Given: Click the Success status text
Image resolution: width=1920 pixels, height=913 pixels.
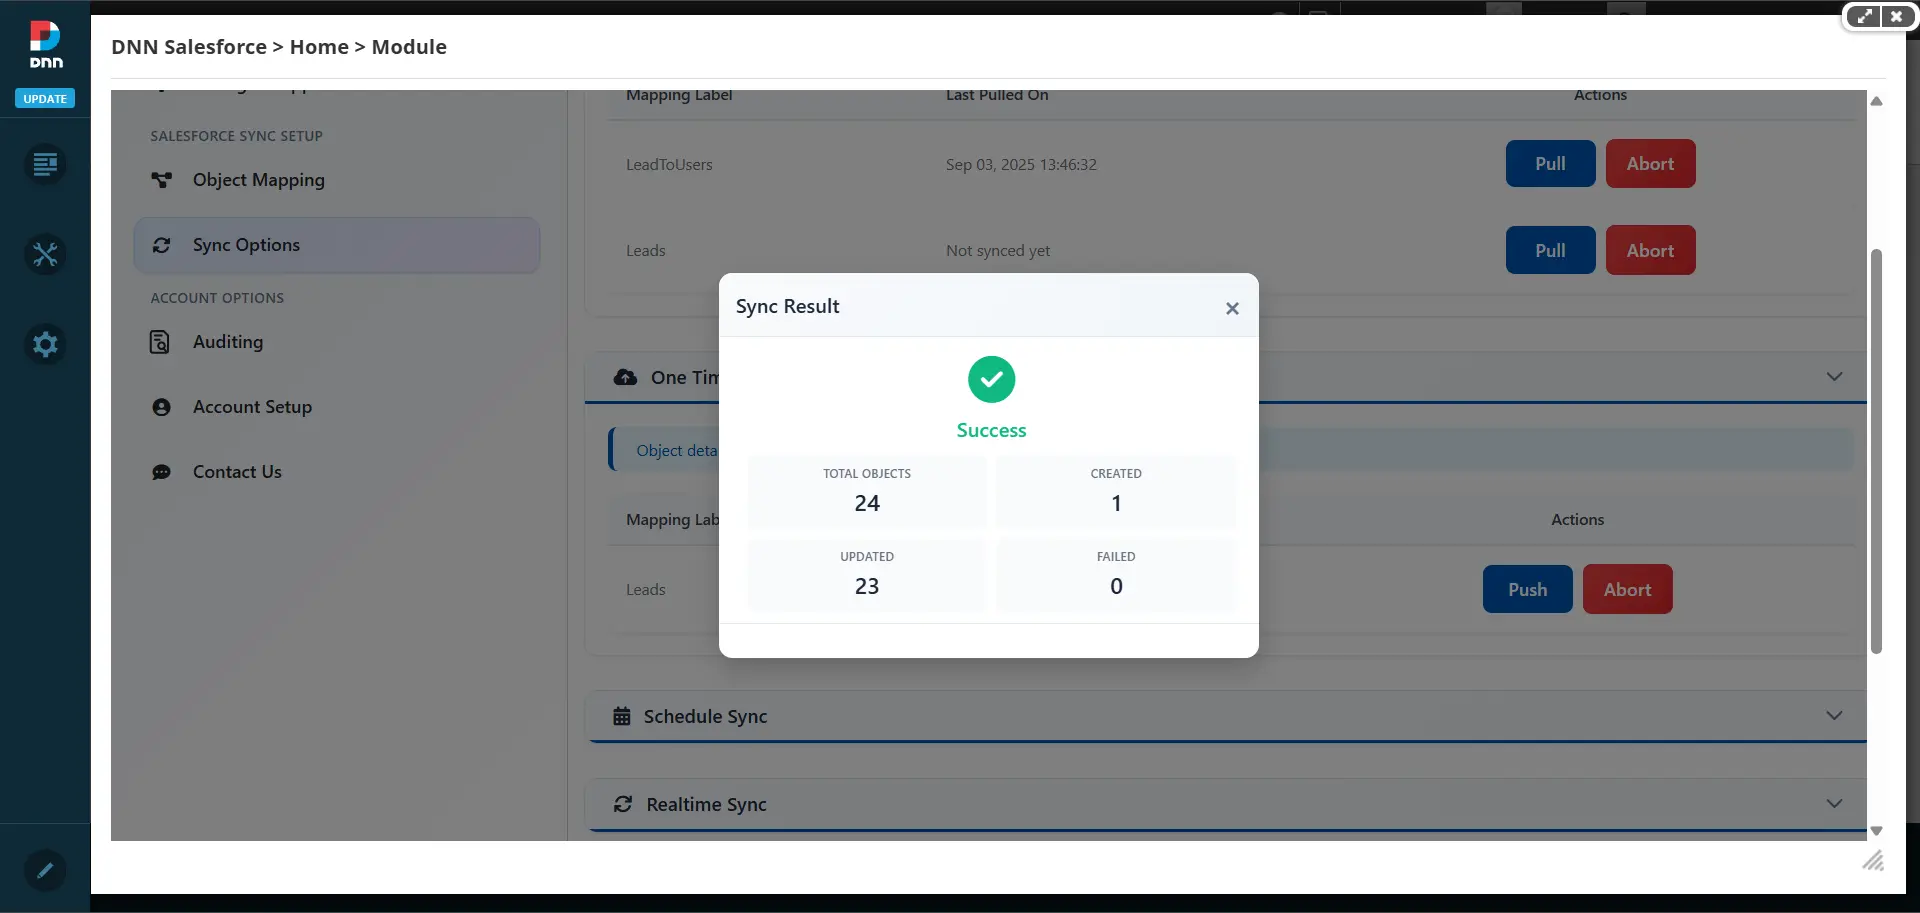Looking at the screenshot, I should click(x=991, y=431).
